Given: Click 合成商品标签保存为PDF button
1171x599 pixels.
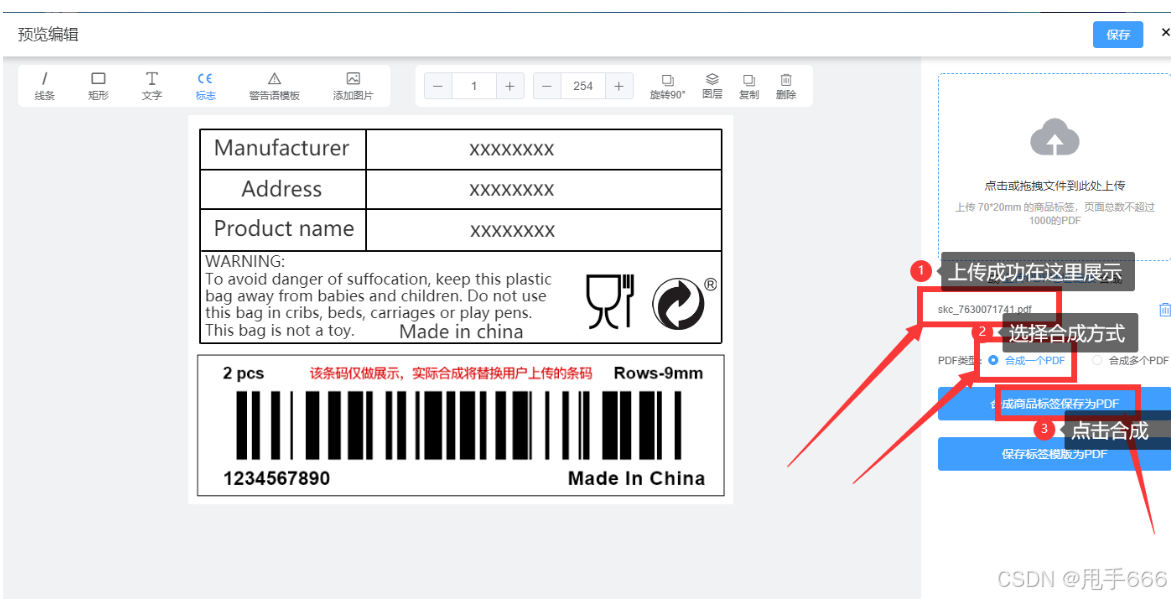Looking at the screenshot, I should [1054, 403].
